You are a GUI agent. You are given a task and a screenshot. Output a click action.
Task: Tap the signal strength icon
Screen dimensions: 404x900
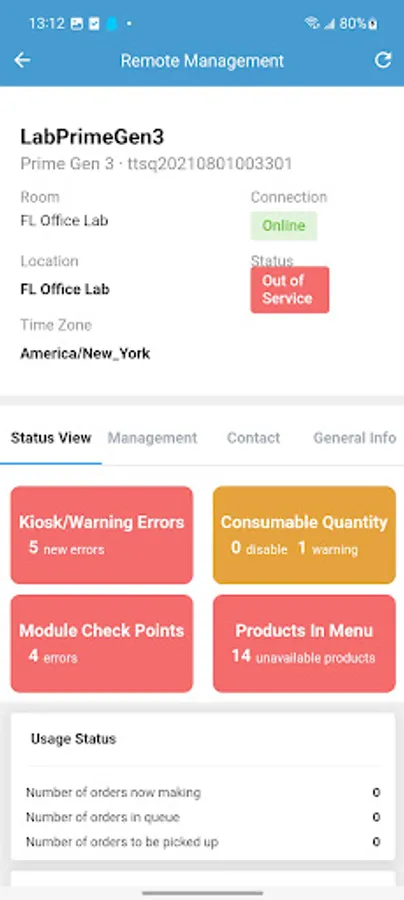coord(329,24)
